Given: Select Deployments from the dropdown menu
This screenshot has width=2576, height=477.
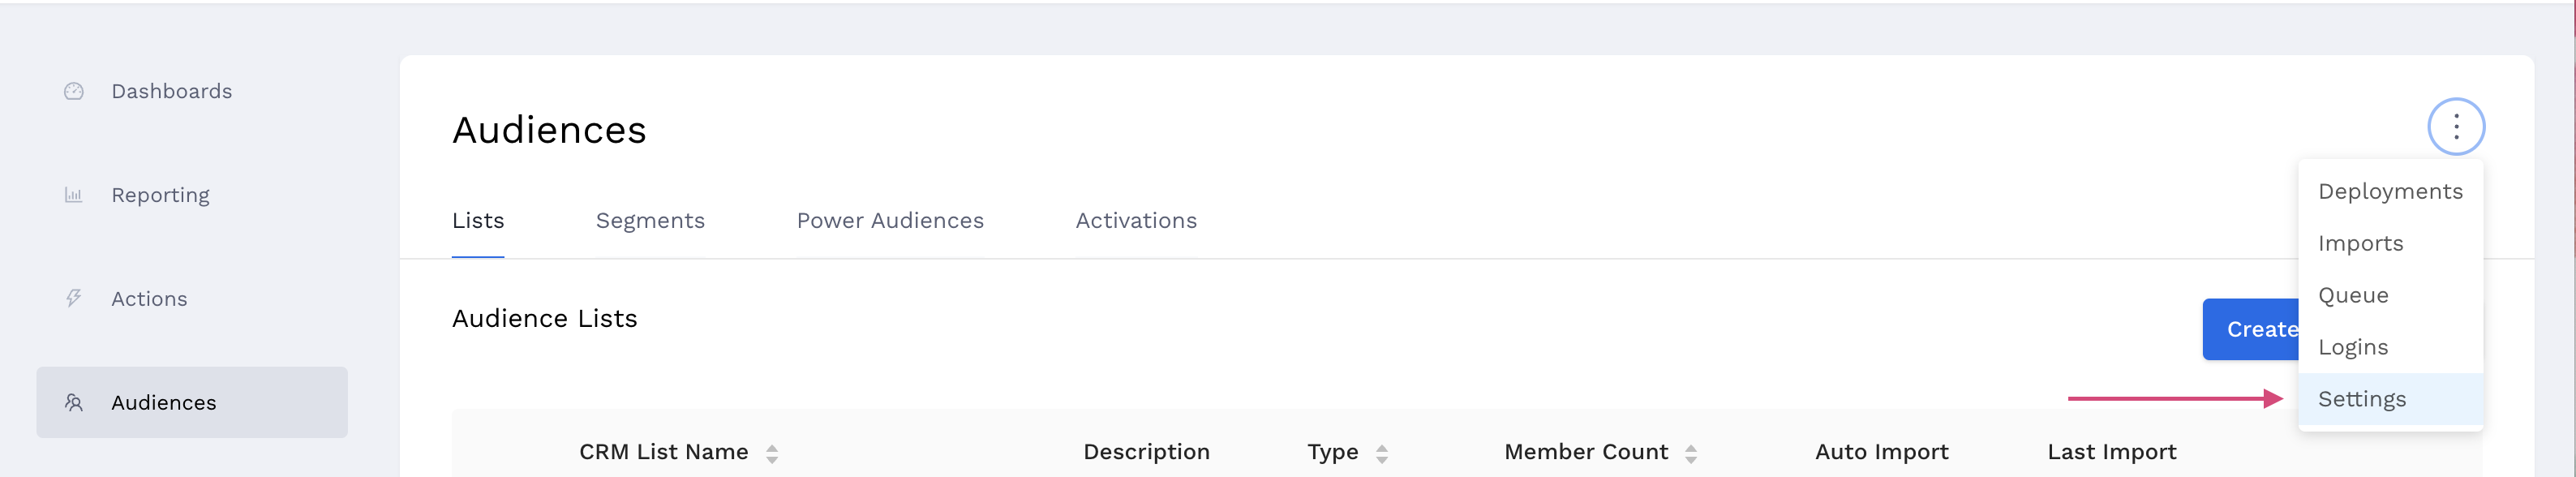Looking at the screenshot, I should click(2390, 191).
